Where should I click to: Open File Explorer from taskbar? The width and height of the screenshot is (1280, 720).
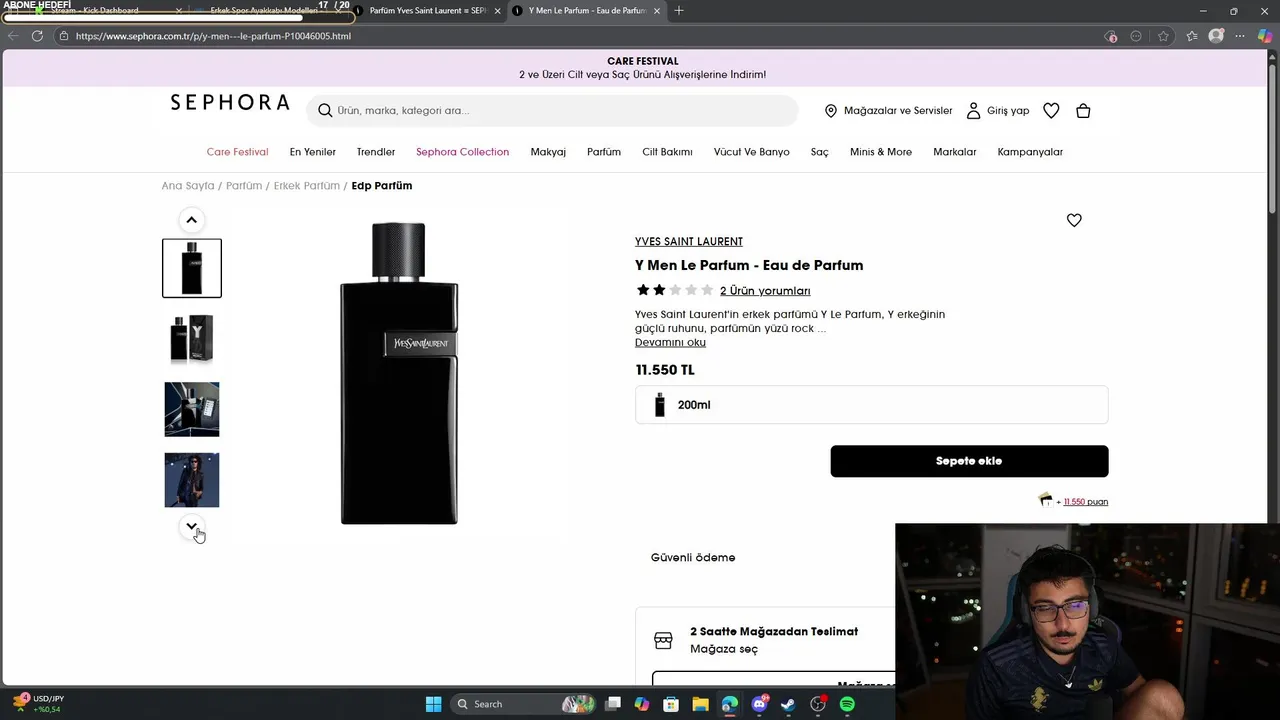click(700, 704)
